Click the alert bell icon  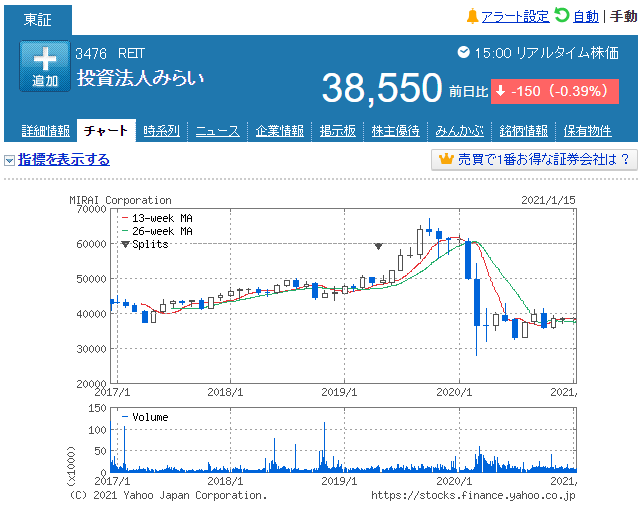coord(472,16)
